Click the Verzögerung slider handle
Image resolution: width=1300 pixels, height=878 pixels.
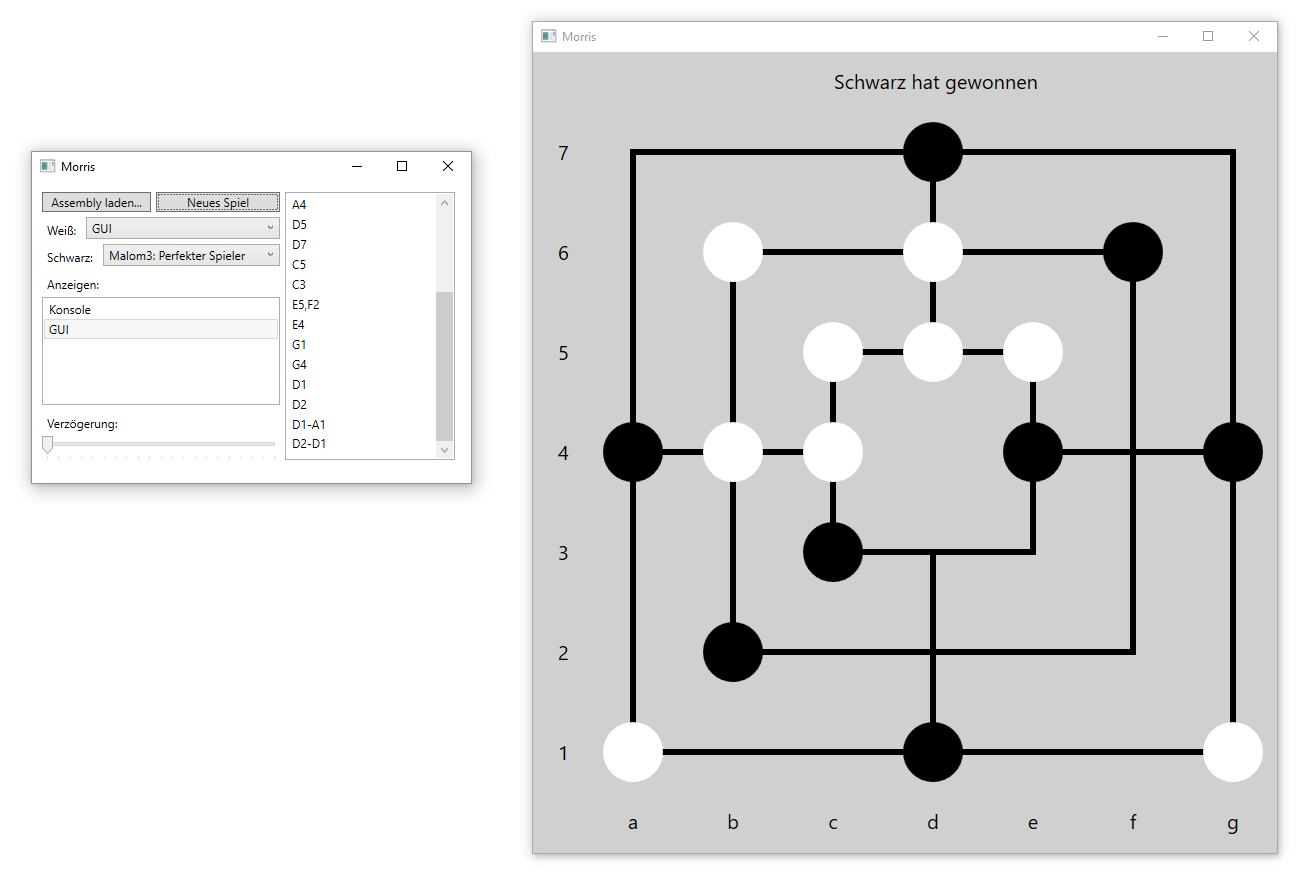[47, 445]
